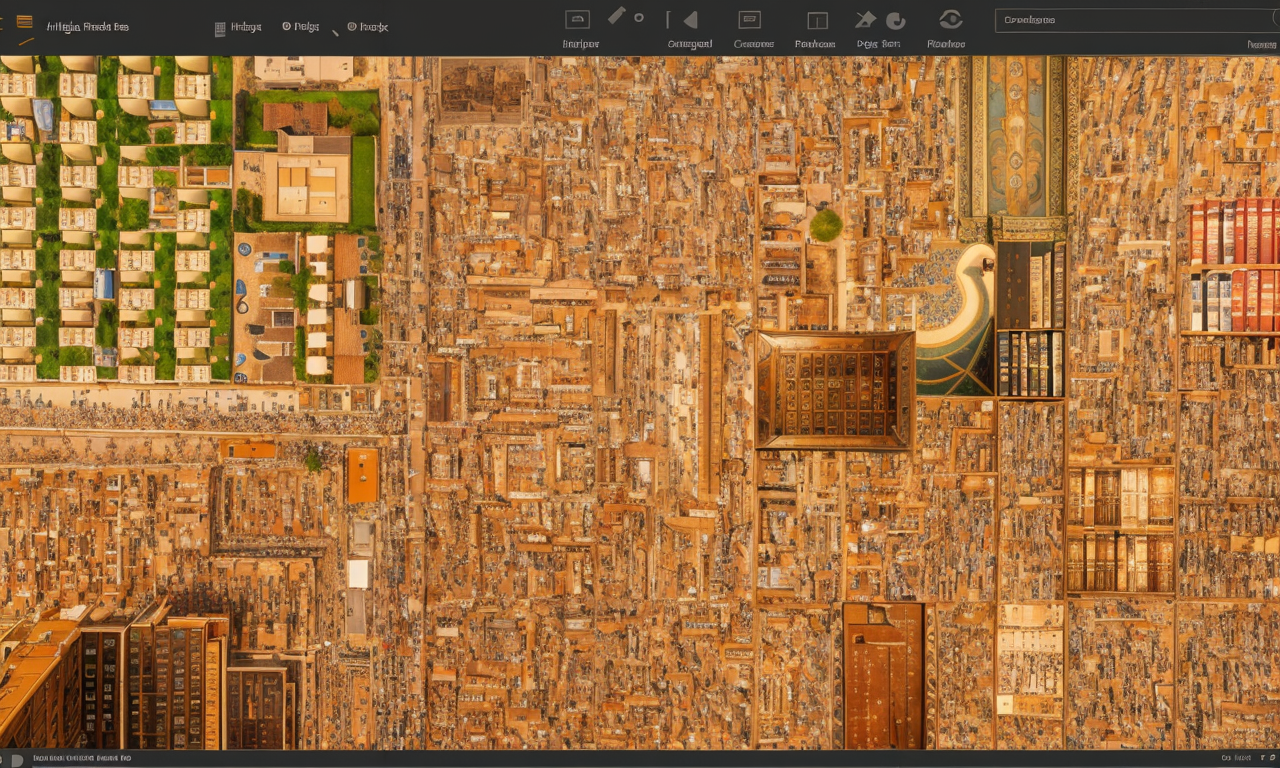The width and height of the screenshot is (1280, 768).
Task: Click the left-pointing triangle icon
Action: pos(689,20)
